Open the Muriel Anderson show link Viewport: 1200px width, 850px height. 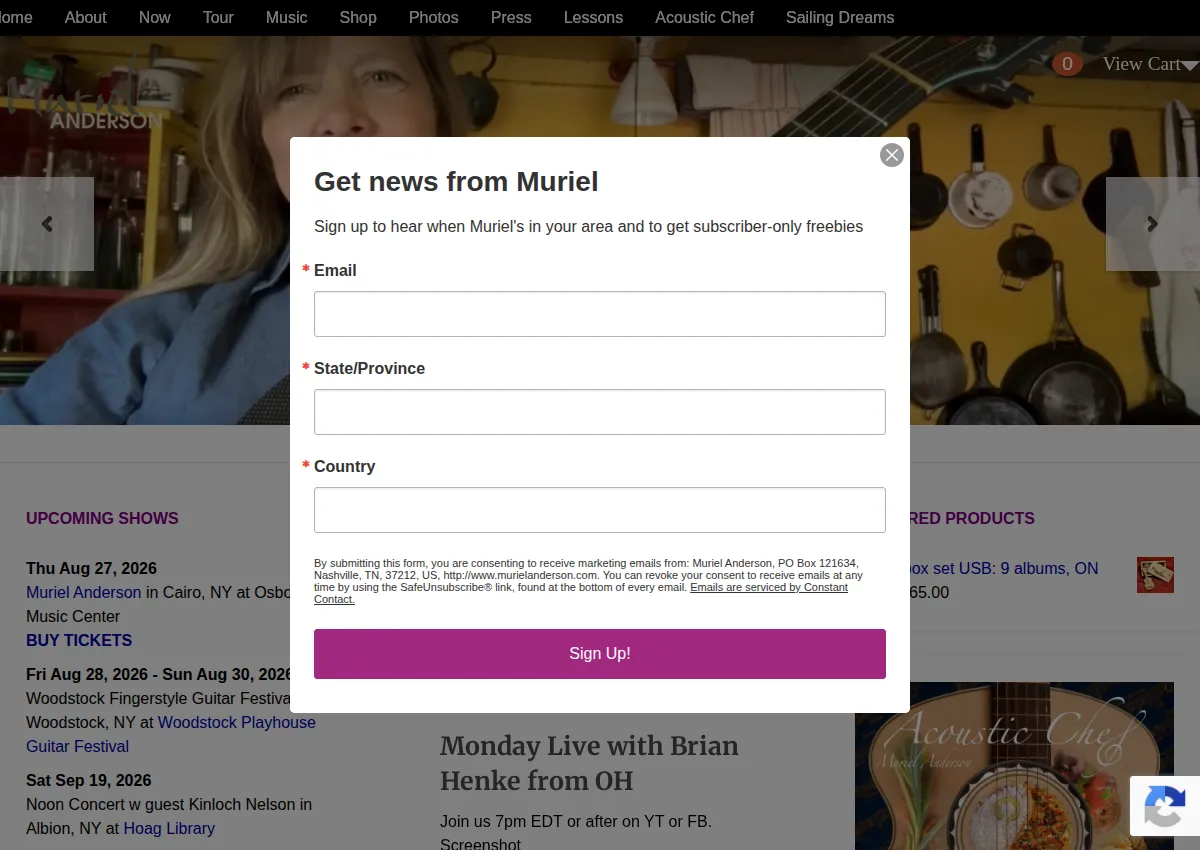(x=84, y=592)
